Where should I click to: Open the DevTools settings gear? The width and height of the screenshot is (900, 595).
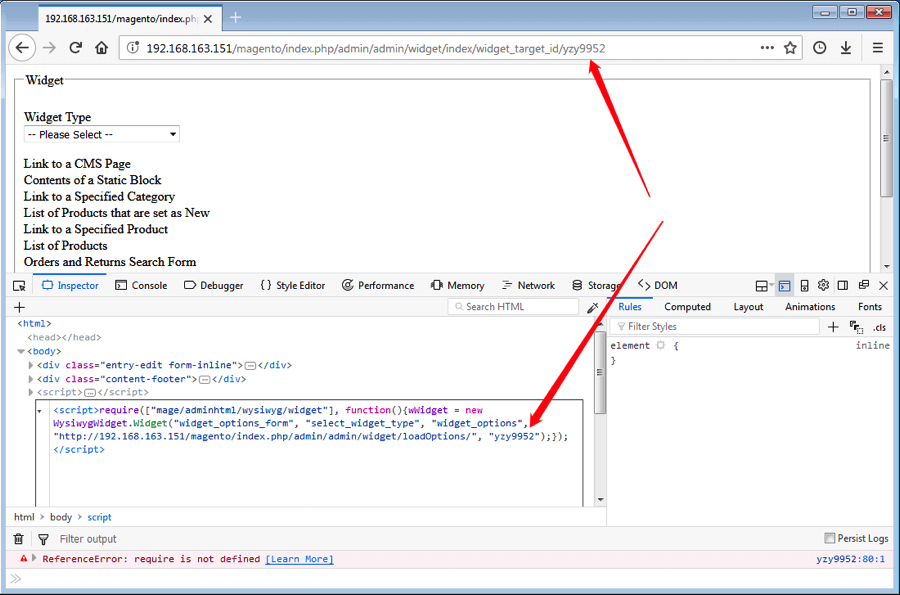pyautogui.click(x=823, y=285)
